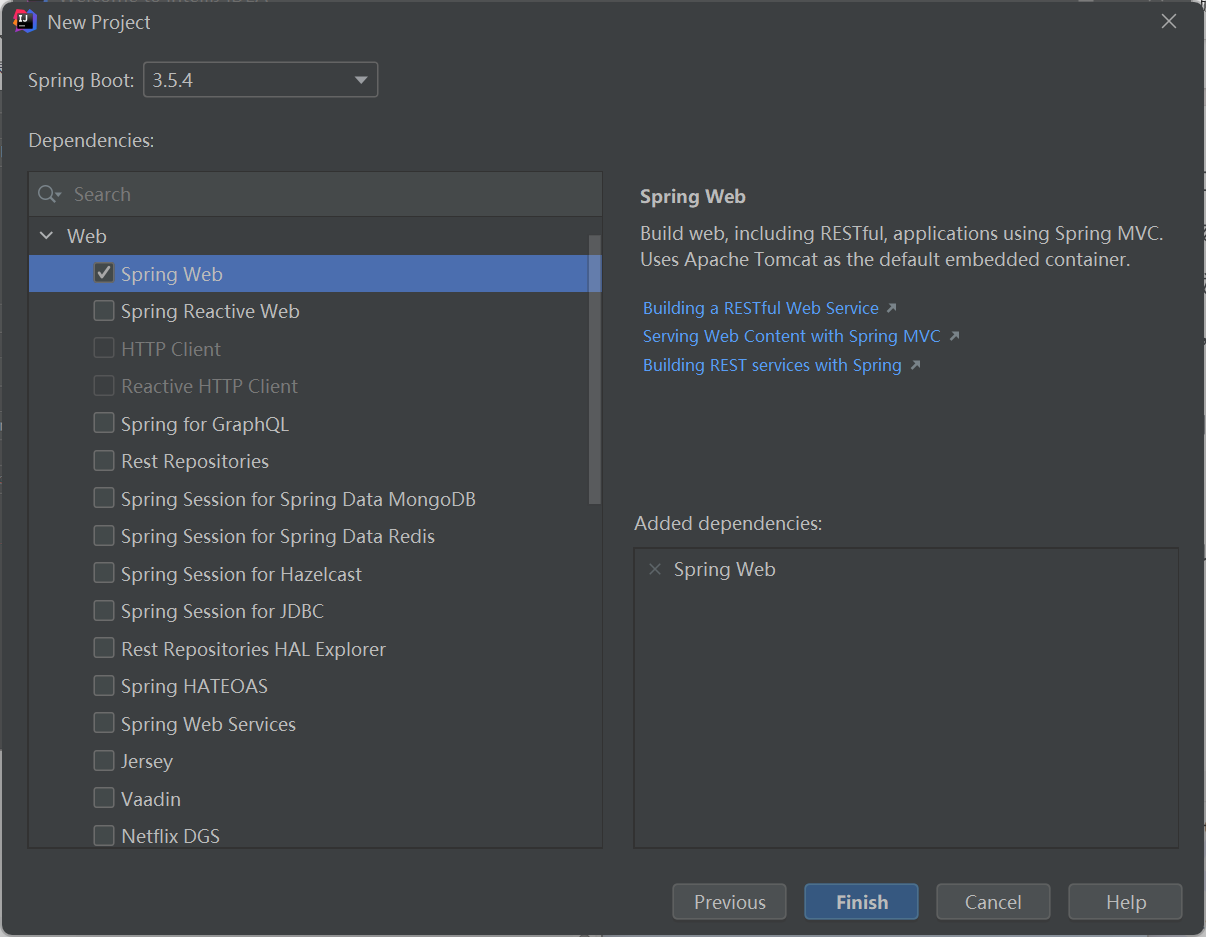Uncheck the Spring Web checkbox
This screenshot has width=1206, height=937.
tap(103, 273)
